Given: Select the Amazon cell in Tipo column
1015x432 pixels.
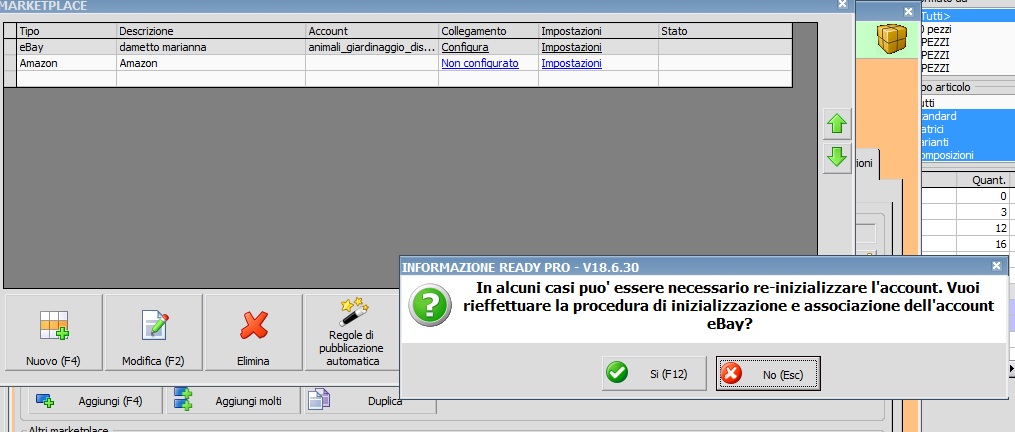Looking at the screenshot, I should pos(67,63).
